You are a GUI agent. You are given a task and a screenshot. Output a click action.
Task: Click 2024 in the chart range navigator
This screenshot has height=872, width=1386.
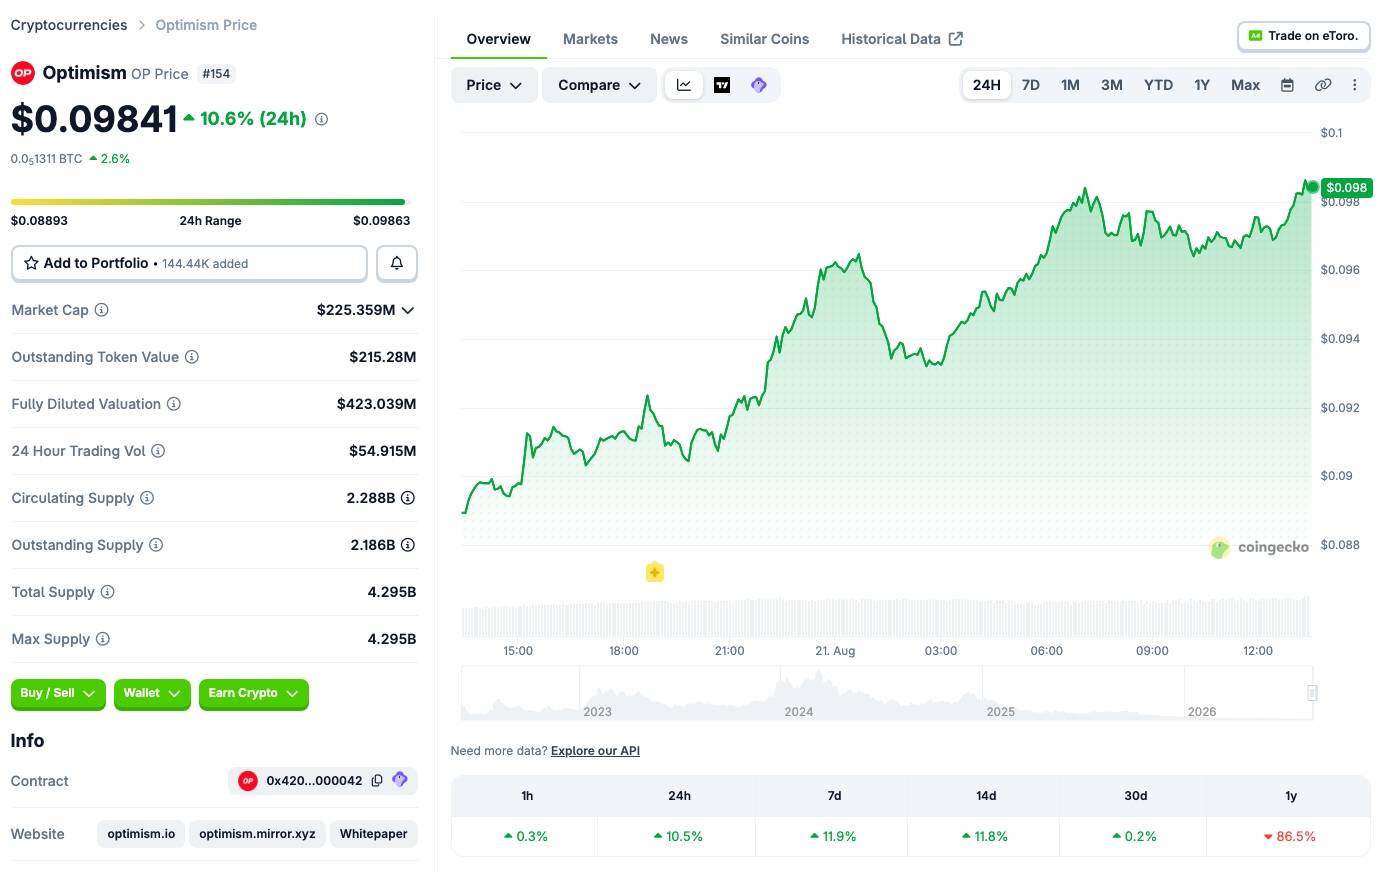tap(799, 712)
